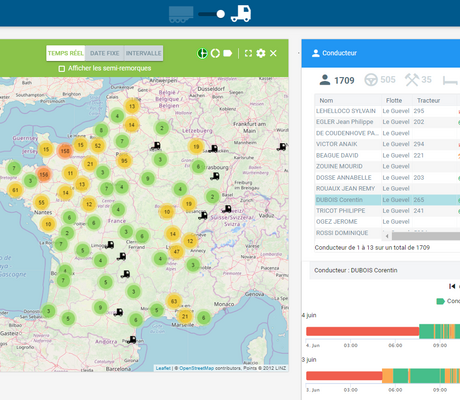The image size is (460, 400).
Task: Click the white circle marker mode icon
Action: click(215, 53)
